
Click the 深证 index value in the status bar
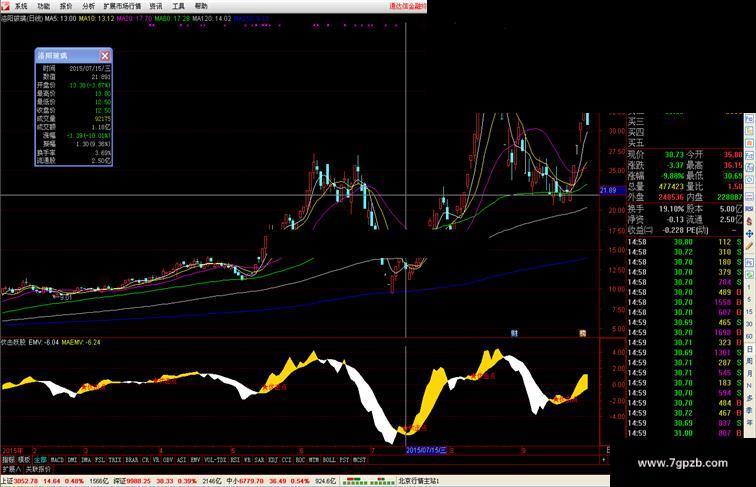pos(137,481)
